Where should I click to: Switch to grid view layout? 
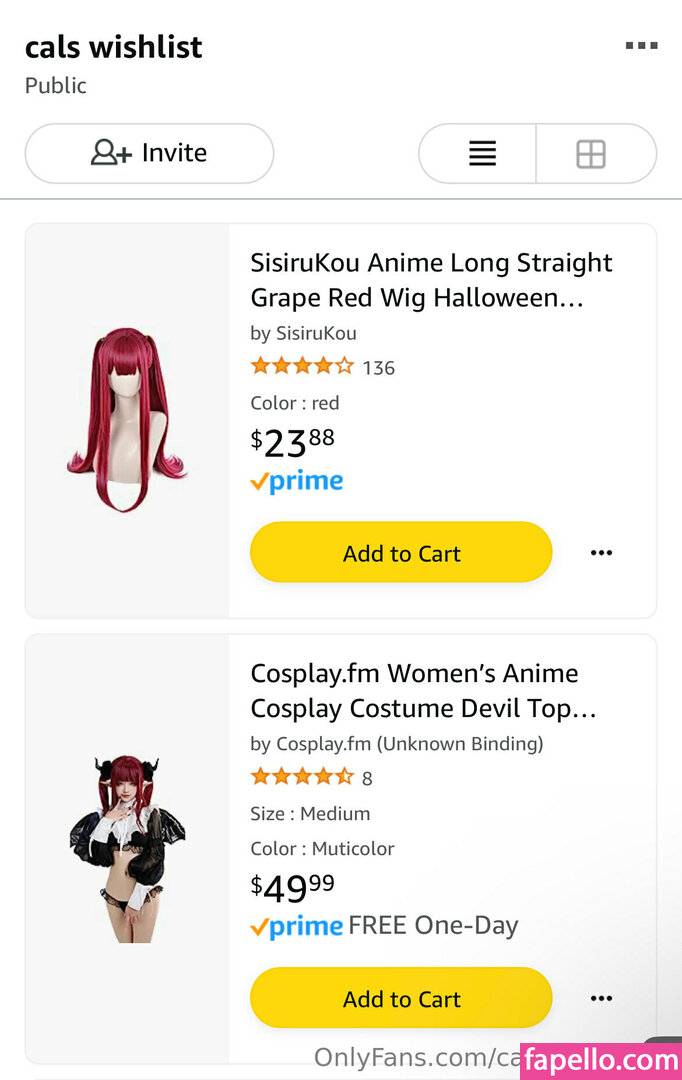coord(591,154)
